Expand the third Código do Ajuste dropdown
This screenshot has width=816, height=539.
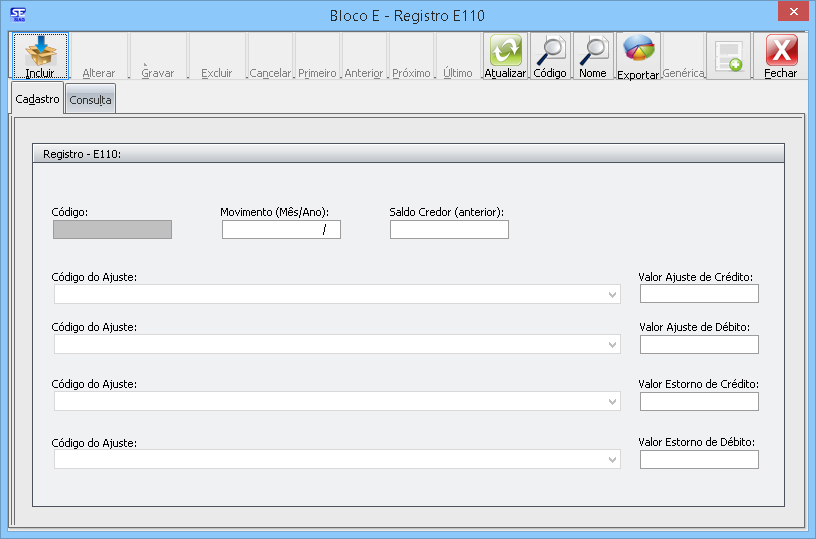tap(612, 401)
